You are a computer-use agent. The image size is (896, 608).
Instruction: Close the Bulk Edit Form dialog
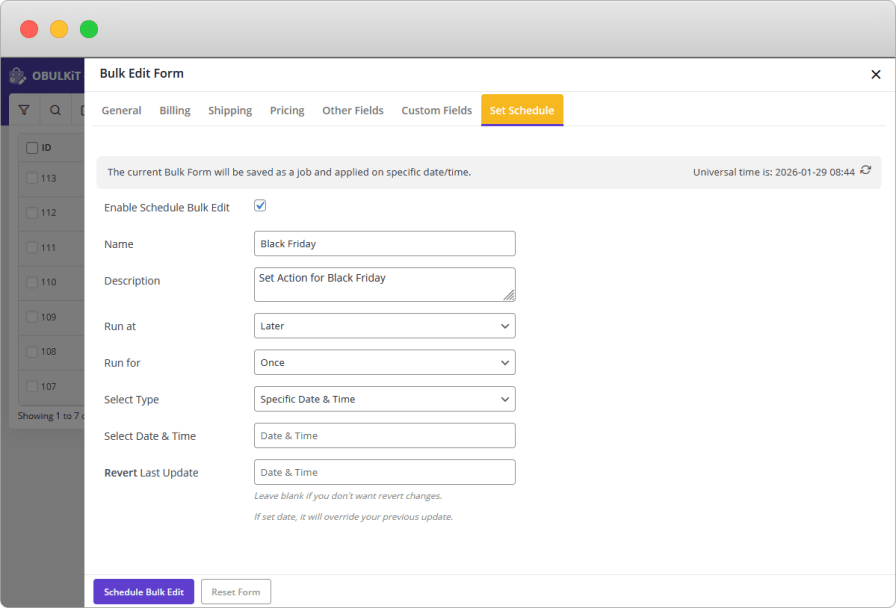coord(875,74)
